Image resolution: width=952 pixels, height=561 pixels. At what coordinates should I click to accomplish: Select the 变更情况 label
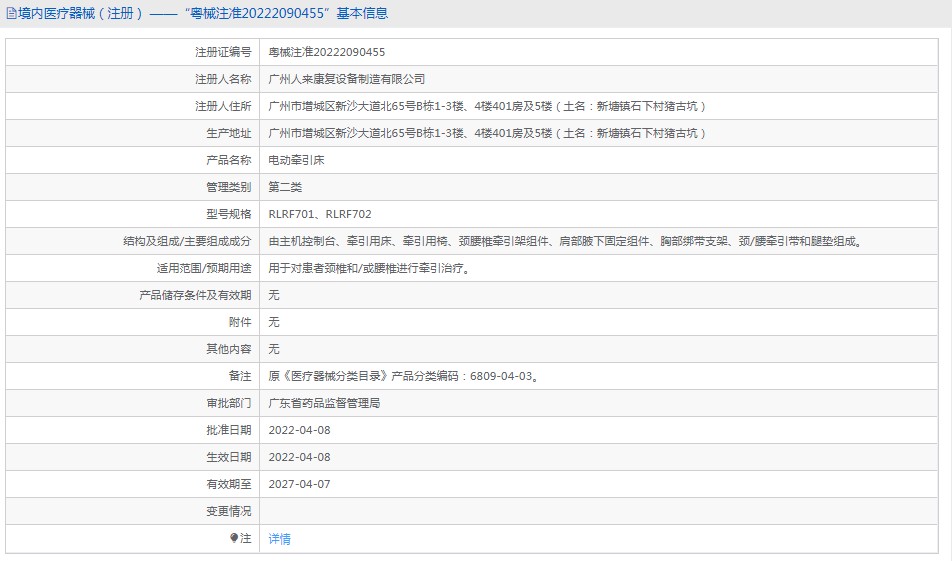(x=228, y=511)
